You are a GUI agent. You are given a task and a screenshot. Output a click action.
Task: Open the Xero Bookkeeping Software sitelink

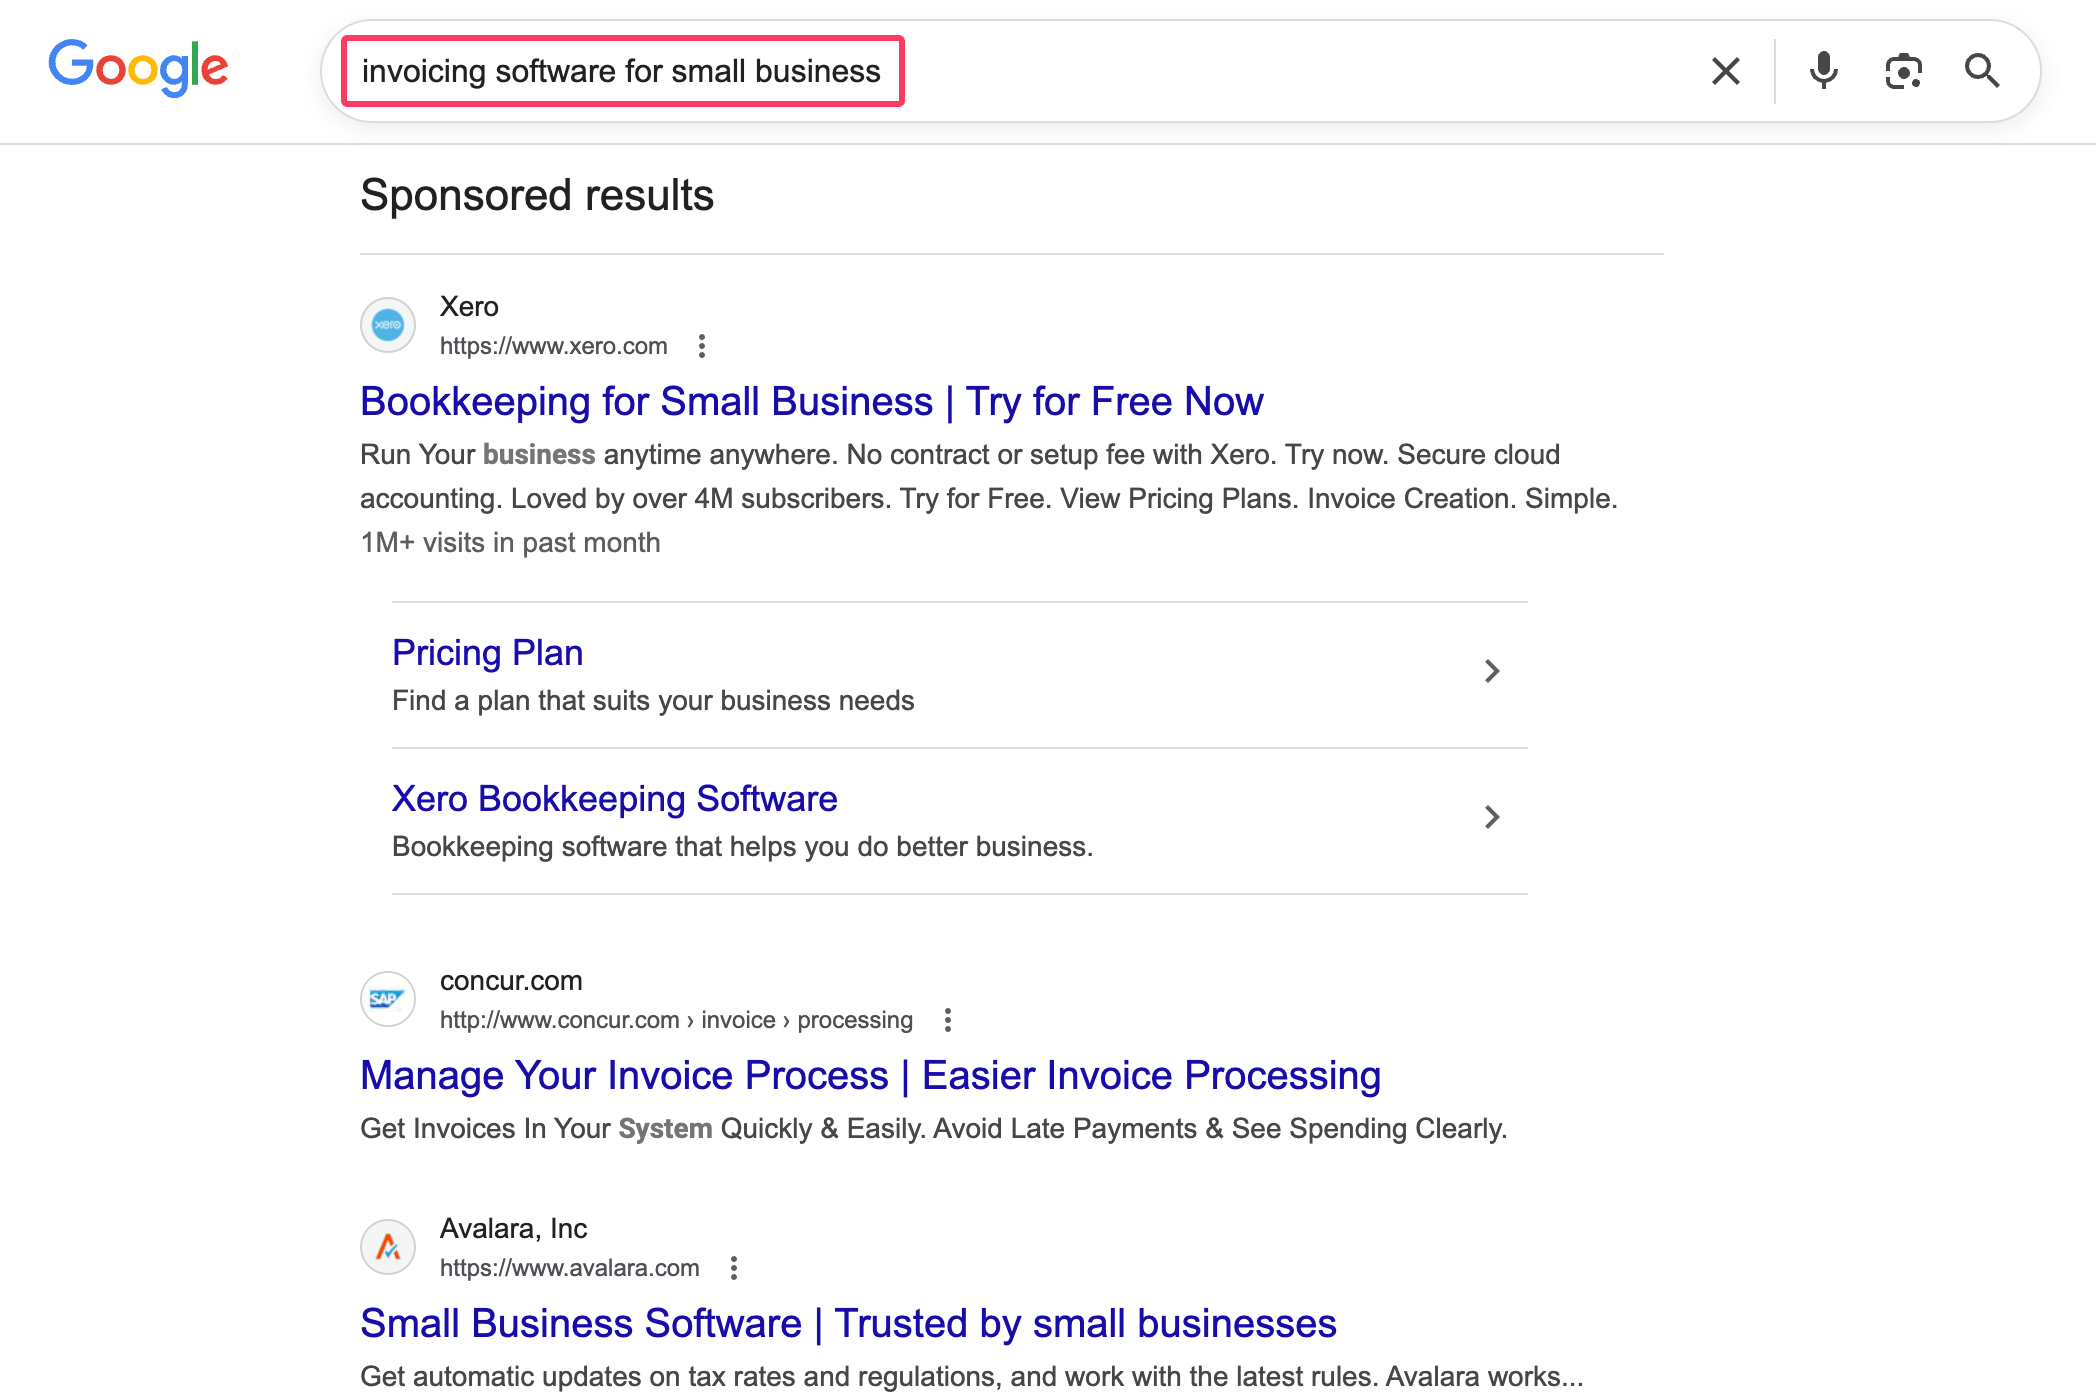point(614,798)
